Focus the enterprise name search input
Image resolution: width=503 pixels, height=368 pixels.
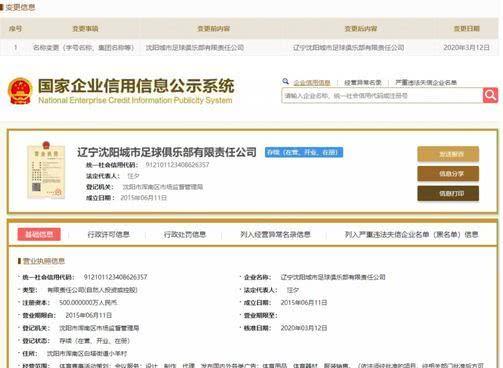click(x=382, y=96)
